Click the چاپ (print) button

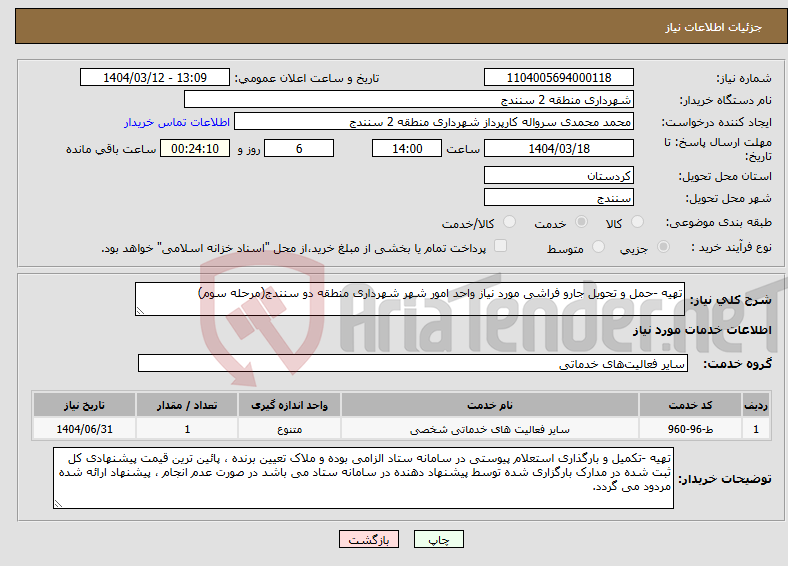pyautogui.click(x=438, y=539)
